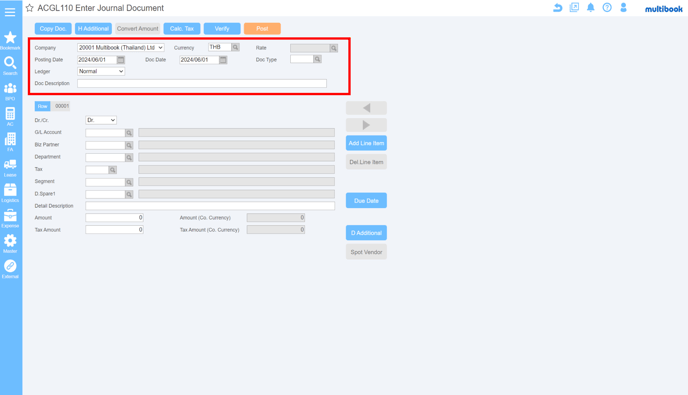Go to next line item arrow

[x=366, y=125]
